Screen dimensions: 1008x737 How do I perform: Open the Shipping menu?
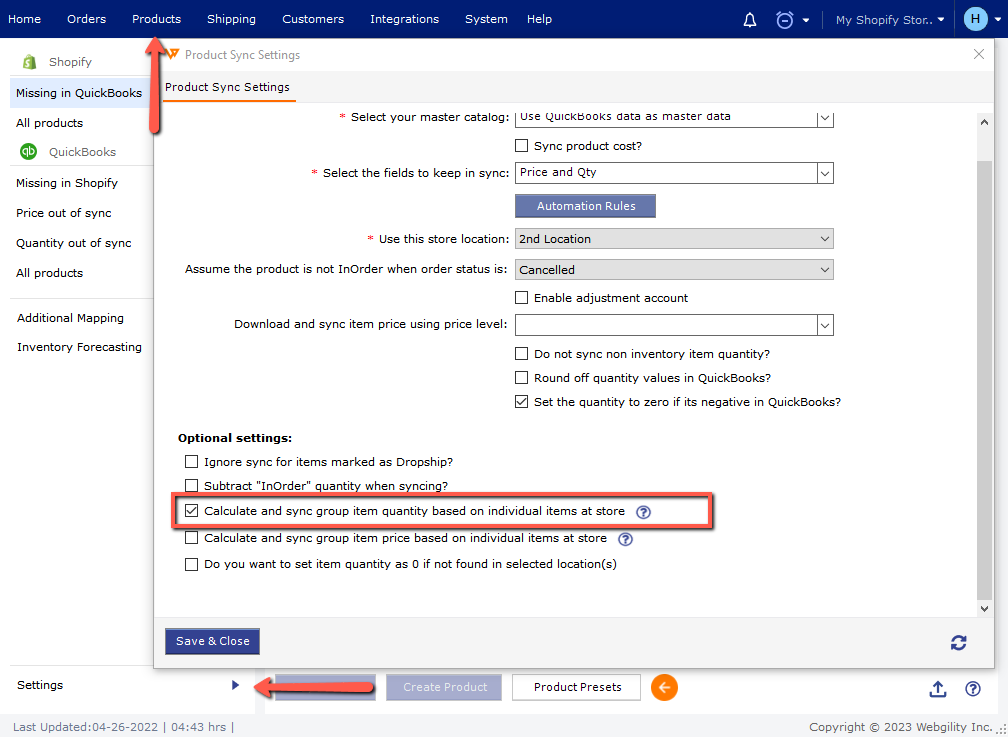tap(231, 19)
